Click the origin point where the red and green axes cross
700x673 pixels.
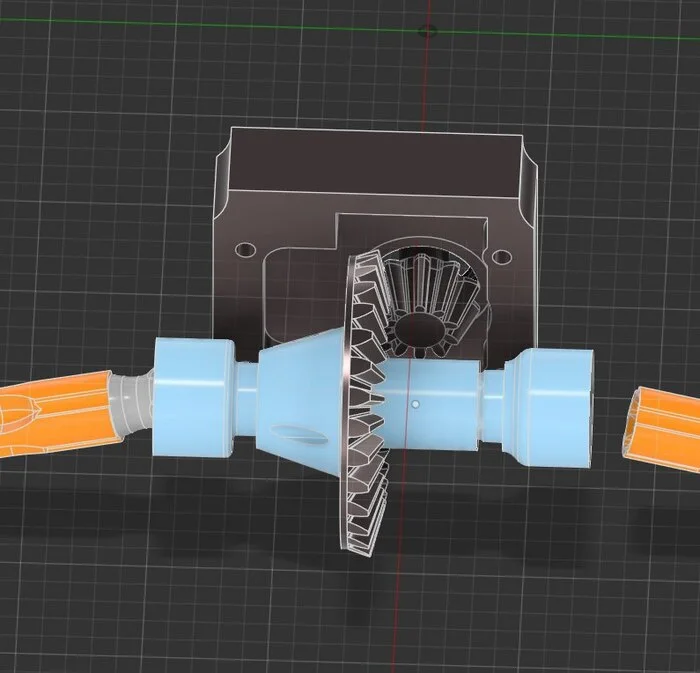(428, 31)
